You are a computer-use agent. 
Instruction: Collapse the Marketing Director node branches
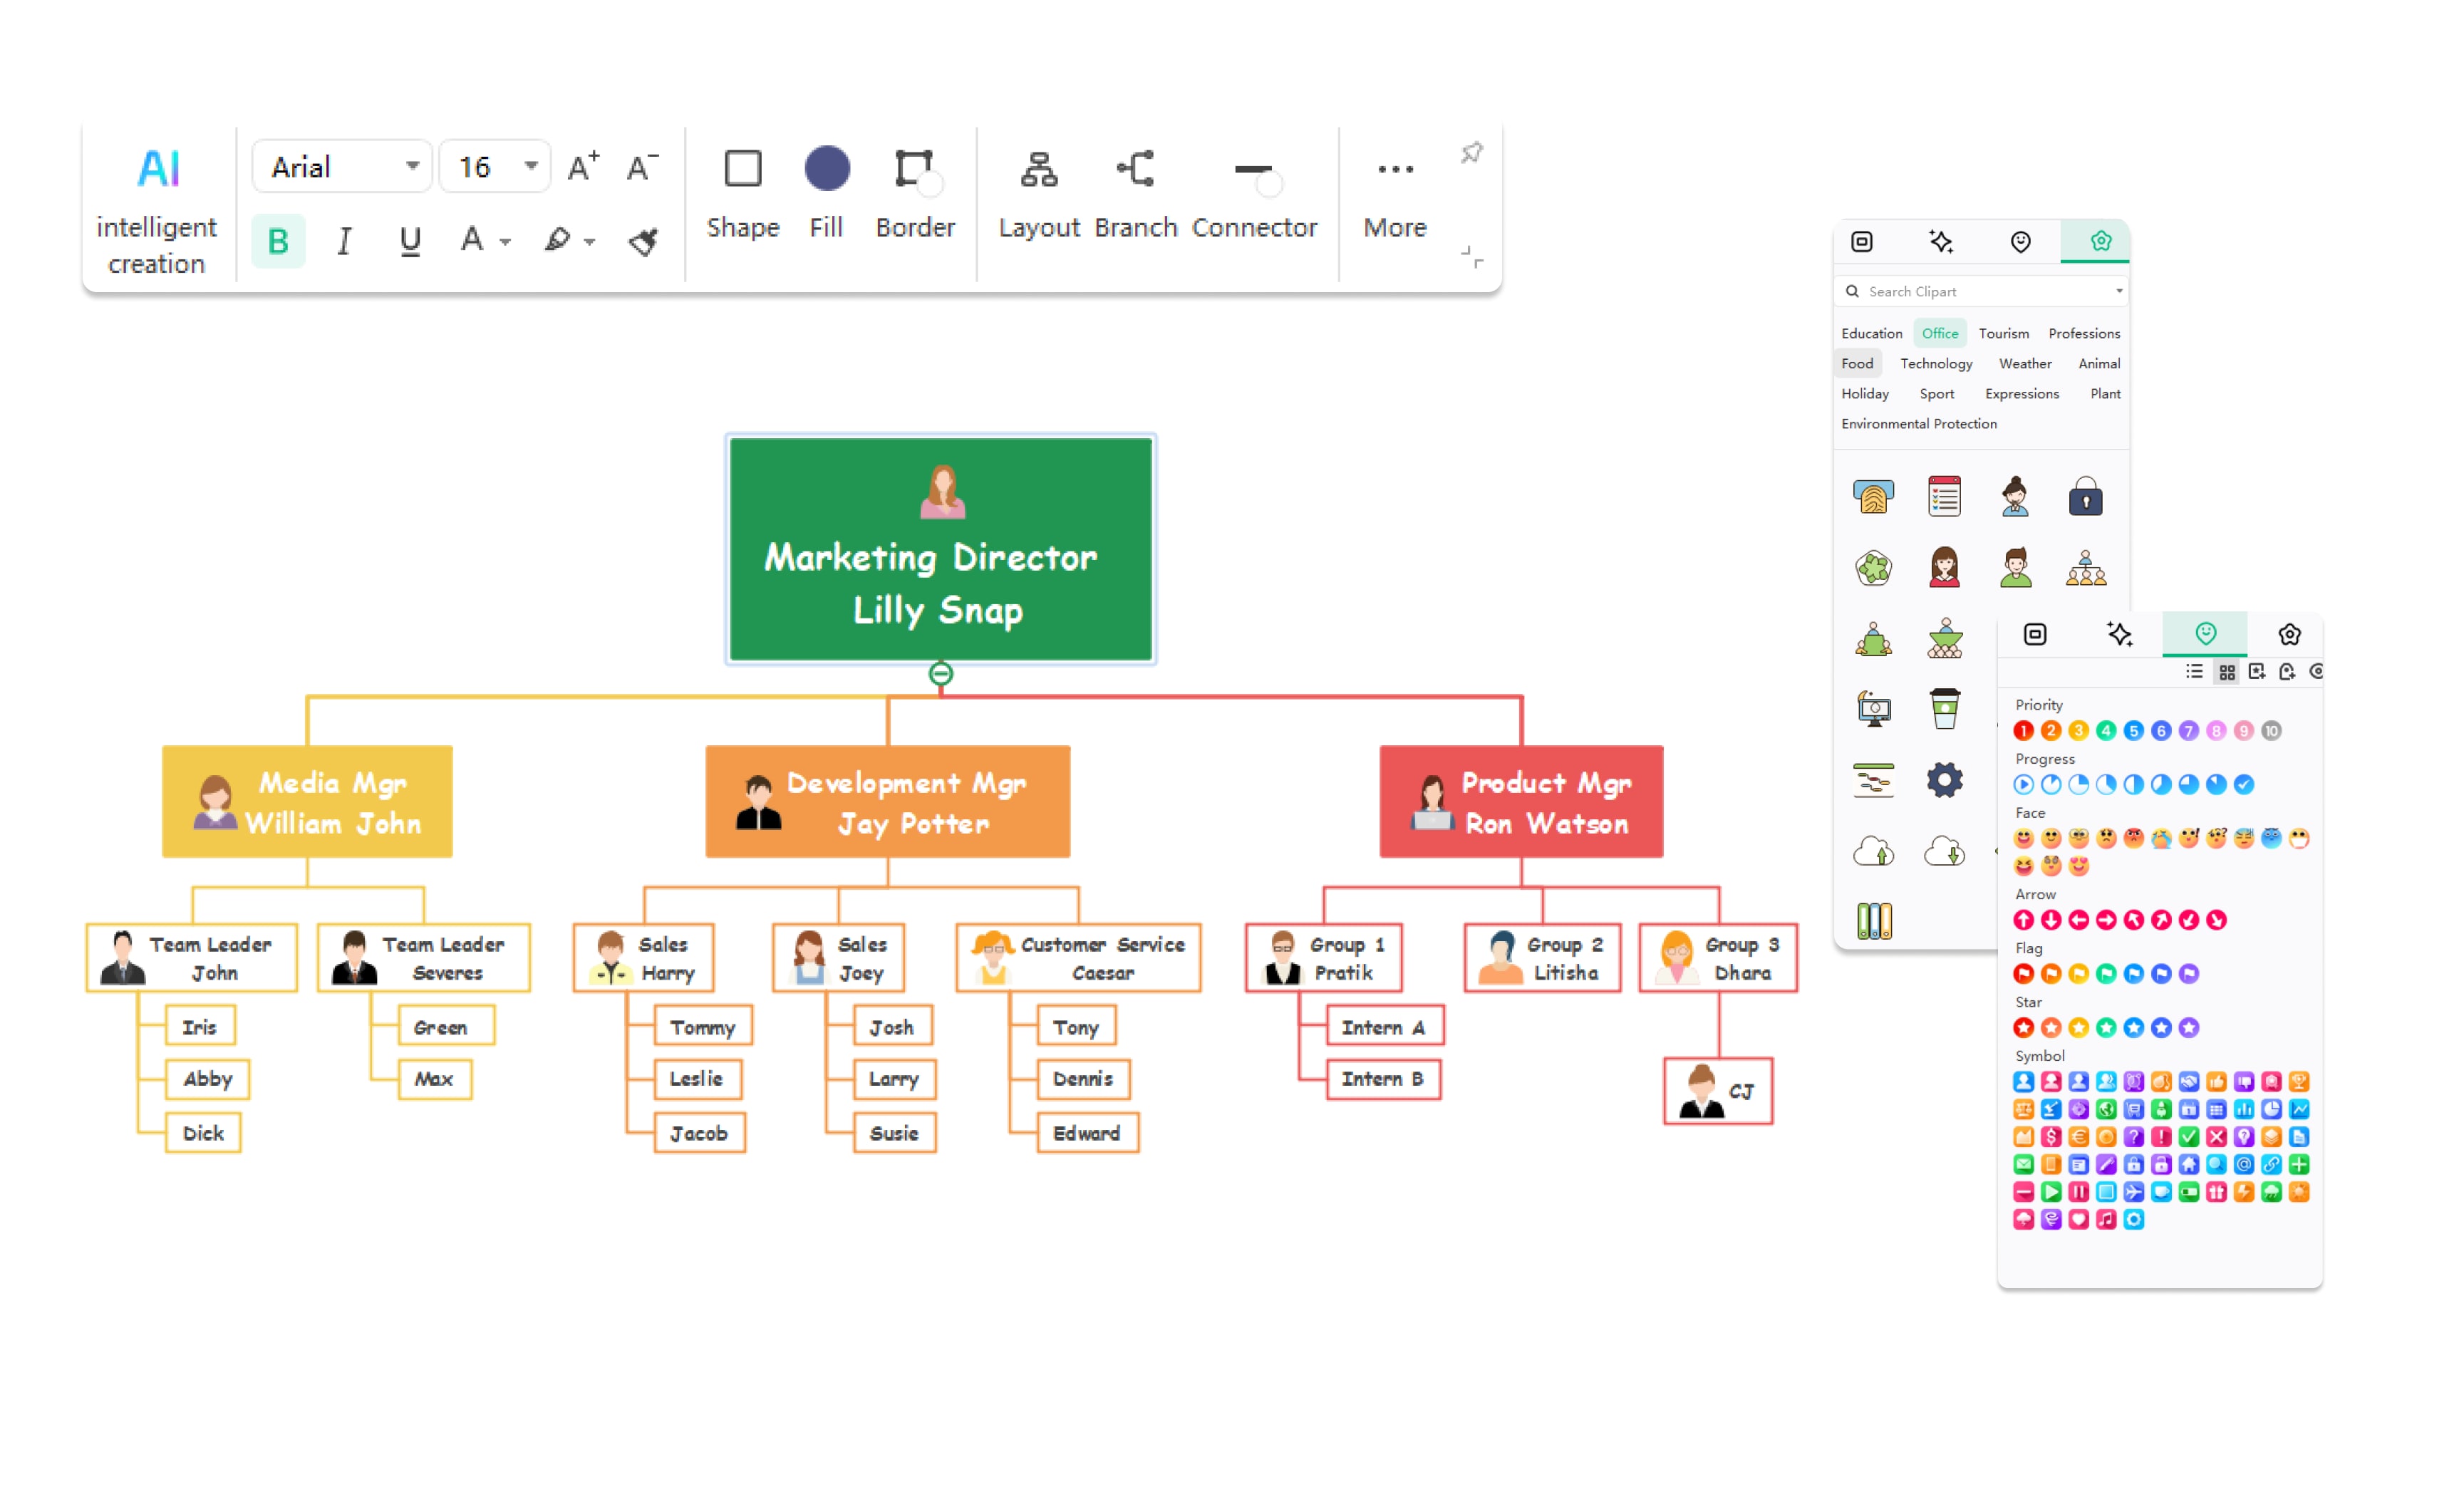point(940,674)
